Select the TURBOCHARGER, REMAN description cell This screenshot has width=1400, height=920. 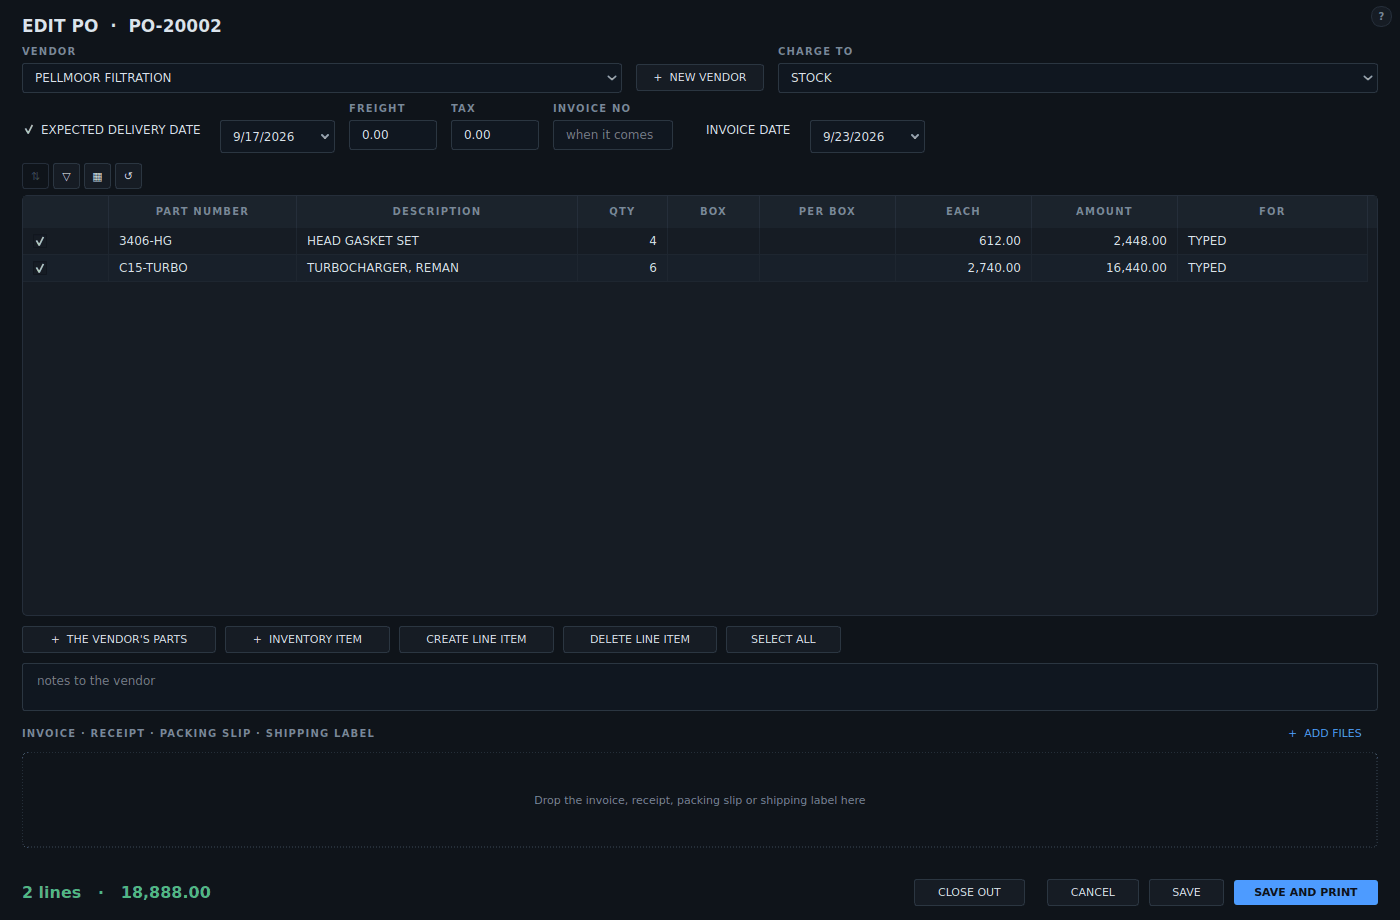click(437, 268)
